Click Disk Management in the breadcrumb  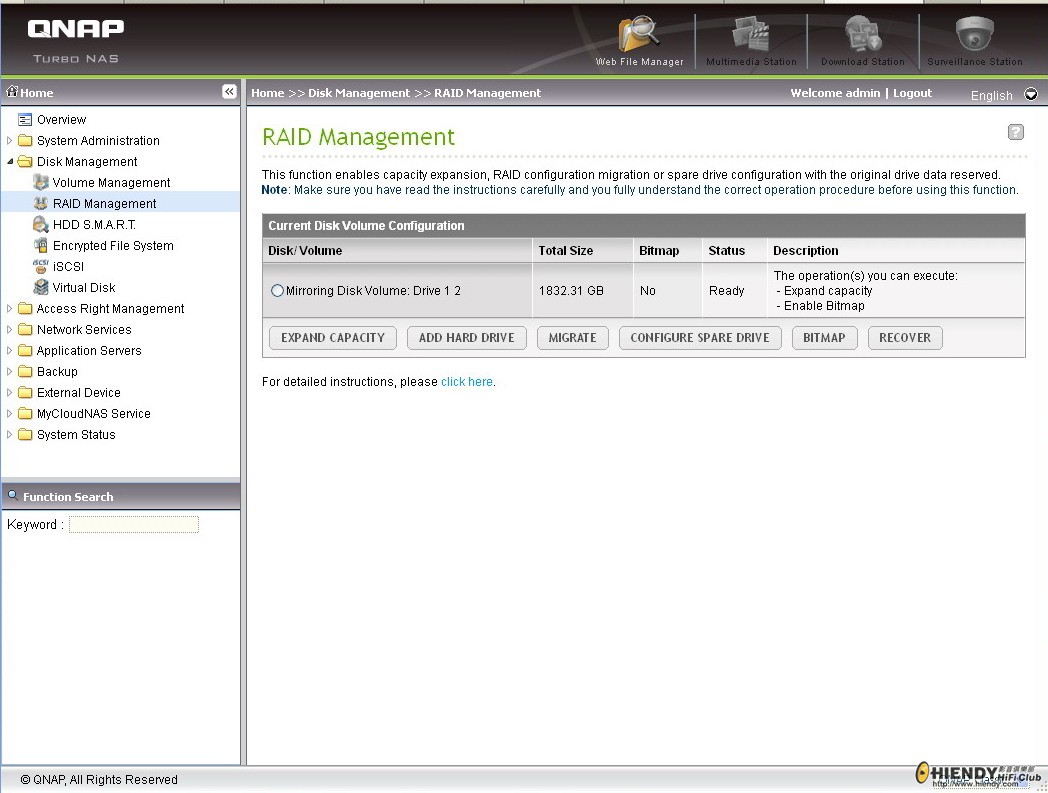coord(359,93)
